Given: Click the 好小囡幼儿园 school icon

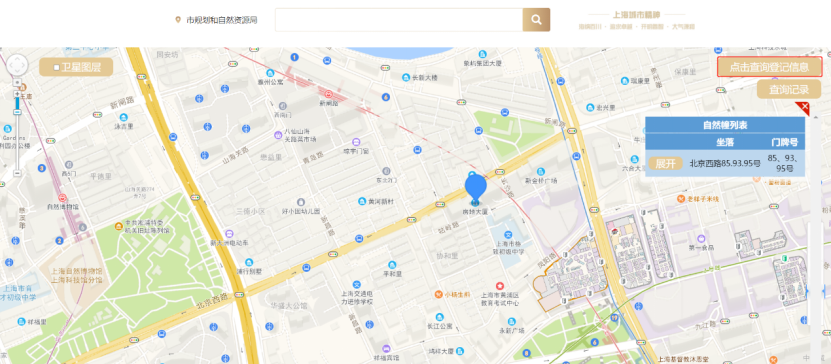Looking at the screenshot, I should click(301, 202).
